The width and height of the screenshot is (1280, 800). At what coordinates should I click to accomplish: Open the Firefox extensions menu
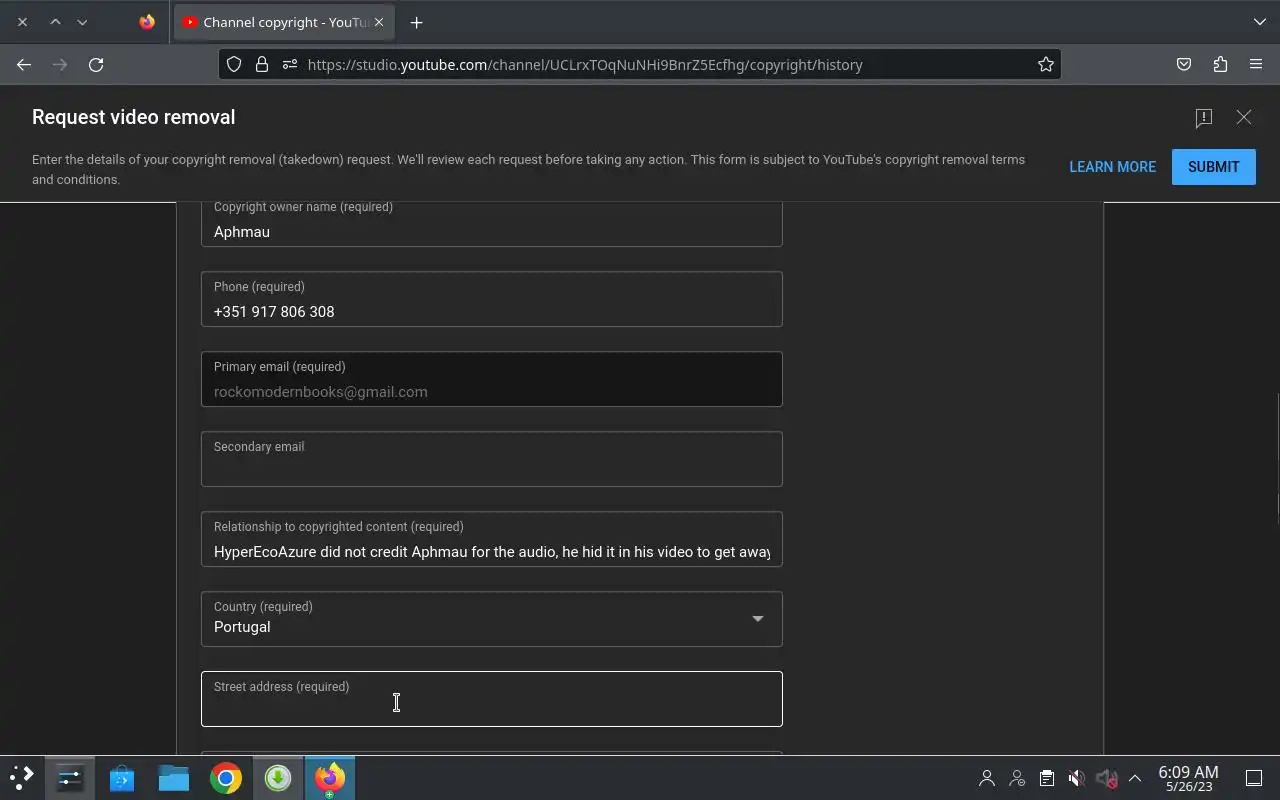tap(1220, 64)
